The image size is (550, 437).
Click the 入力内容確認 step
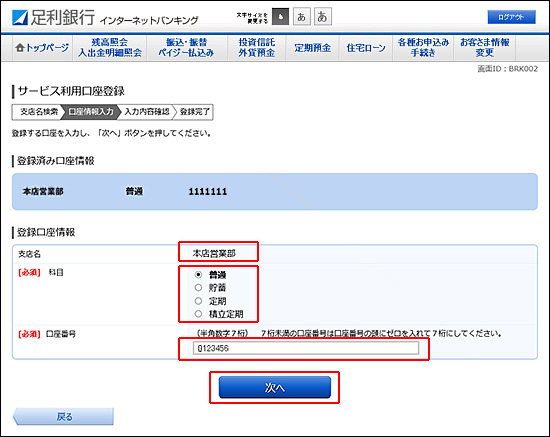pos(147,112)
